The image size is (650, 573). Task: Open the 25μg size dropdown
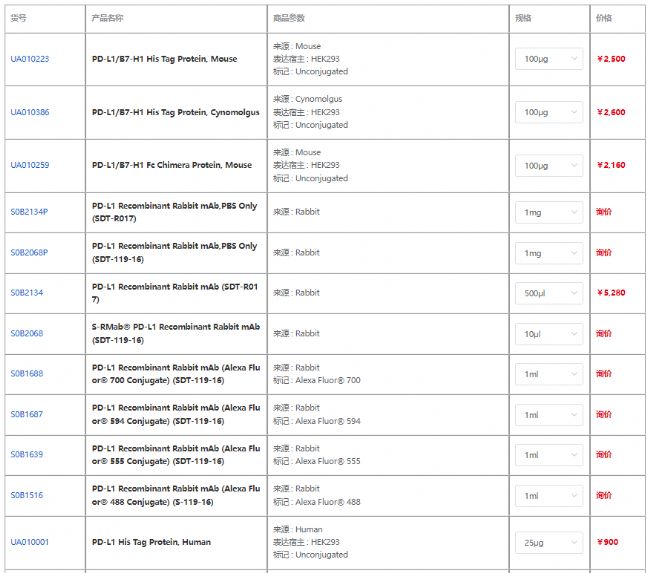[549, 542]
